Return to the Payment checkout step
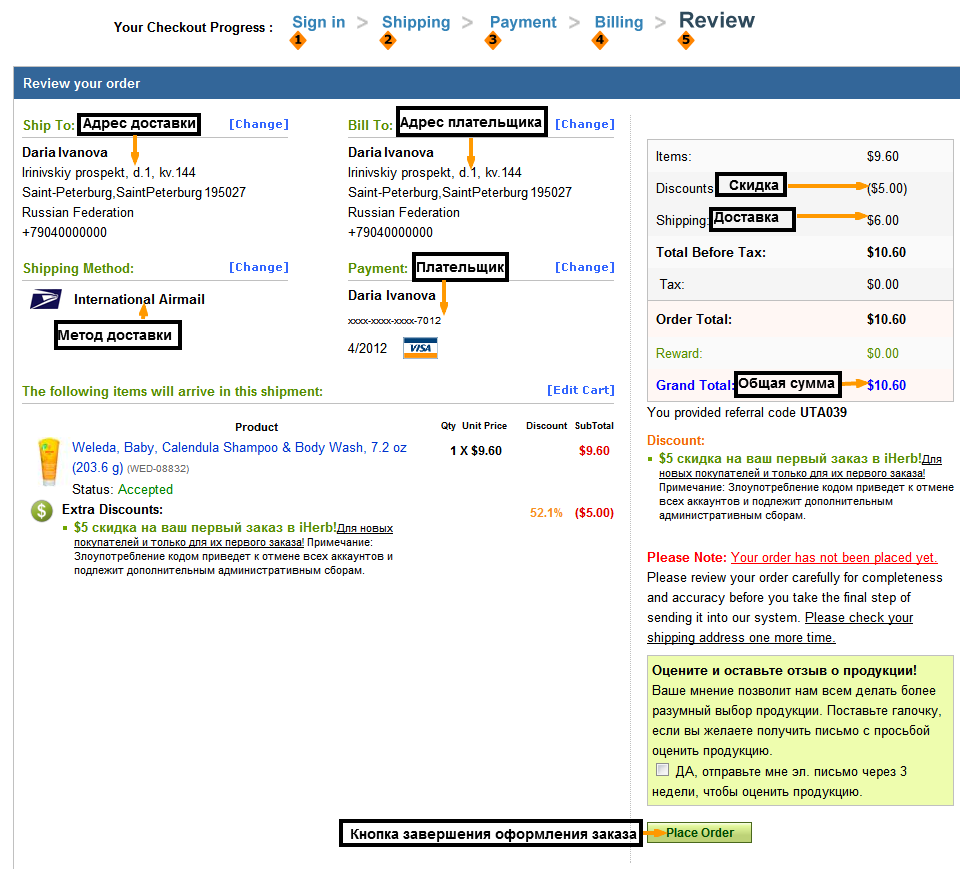 coord(523,22)
